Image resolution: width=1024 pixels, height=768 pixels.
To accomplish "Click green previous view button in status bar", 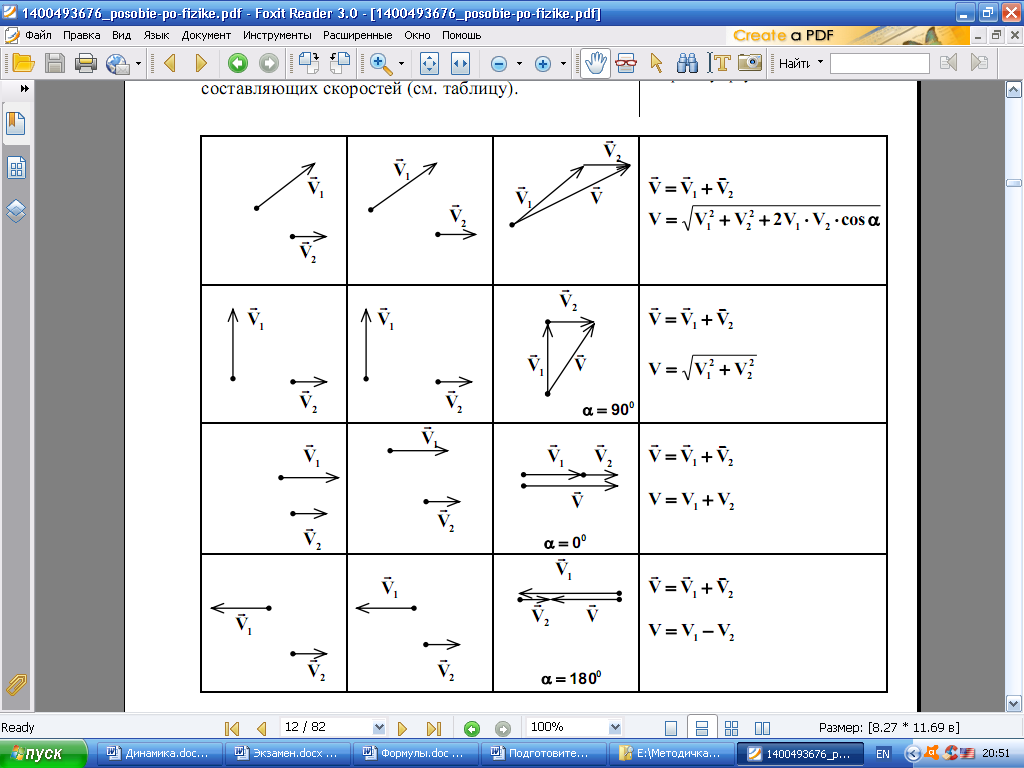I will pos(472,728).
